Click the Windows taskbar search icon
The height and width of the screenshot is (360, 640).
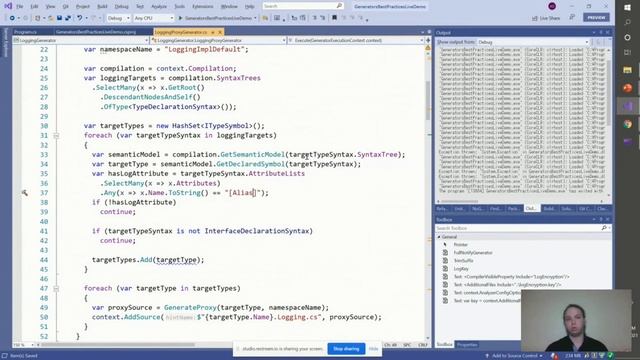tap(627, 22)
